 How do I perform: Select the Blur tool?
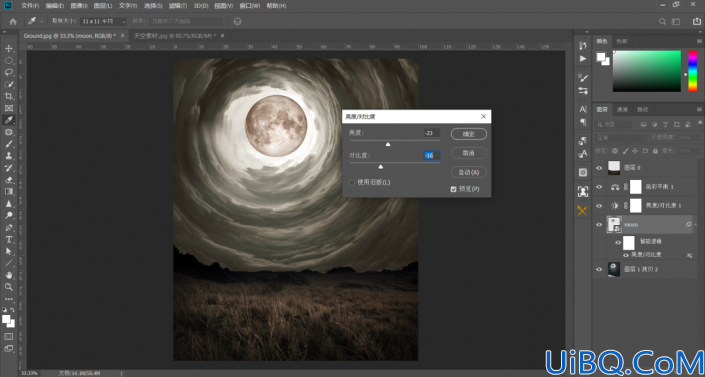tap(9, 203)
